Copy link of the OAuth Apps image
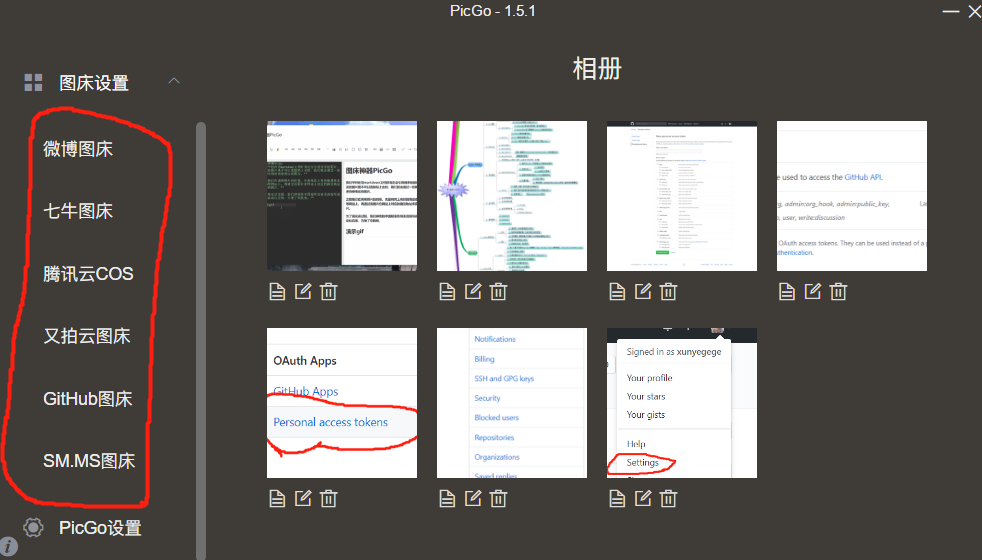This screenshot has height=560, width=982. (277, 499)
